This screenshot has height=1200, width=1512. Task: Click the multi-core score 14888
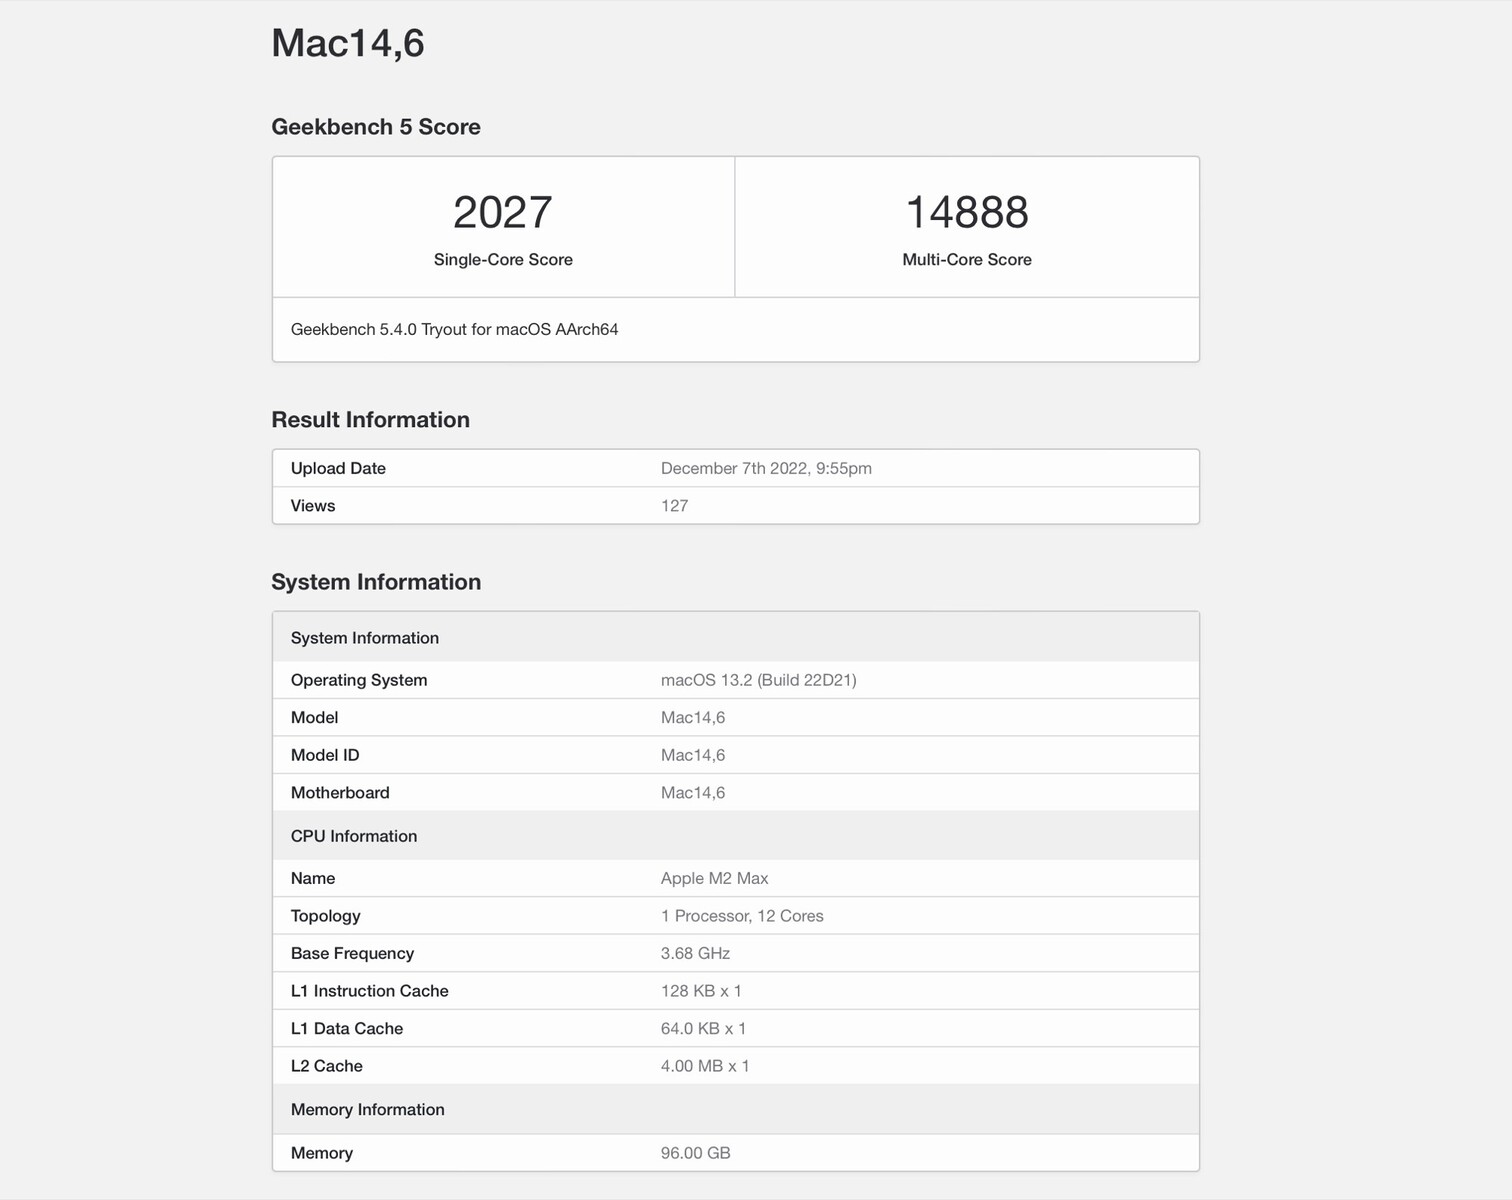[966, 212]
